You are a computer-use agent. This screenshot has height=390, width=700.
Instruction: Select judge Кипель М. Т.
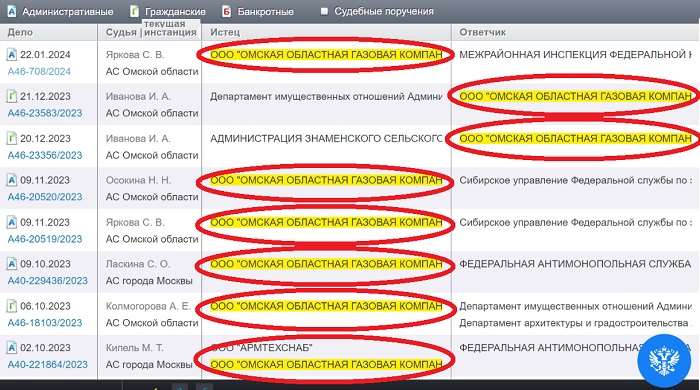click(x=134, y=348)
